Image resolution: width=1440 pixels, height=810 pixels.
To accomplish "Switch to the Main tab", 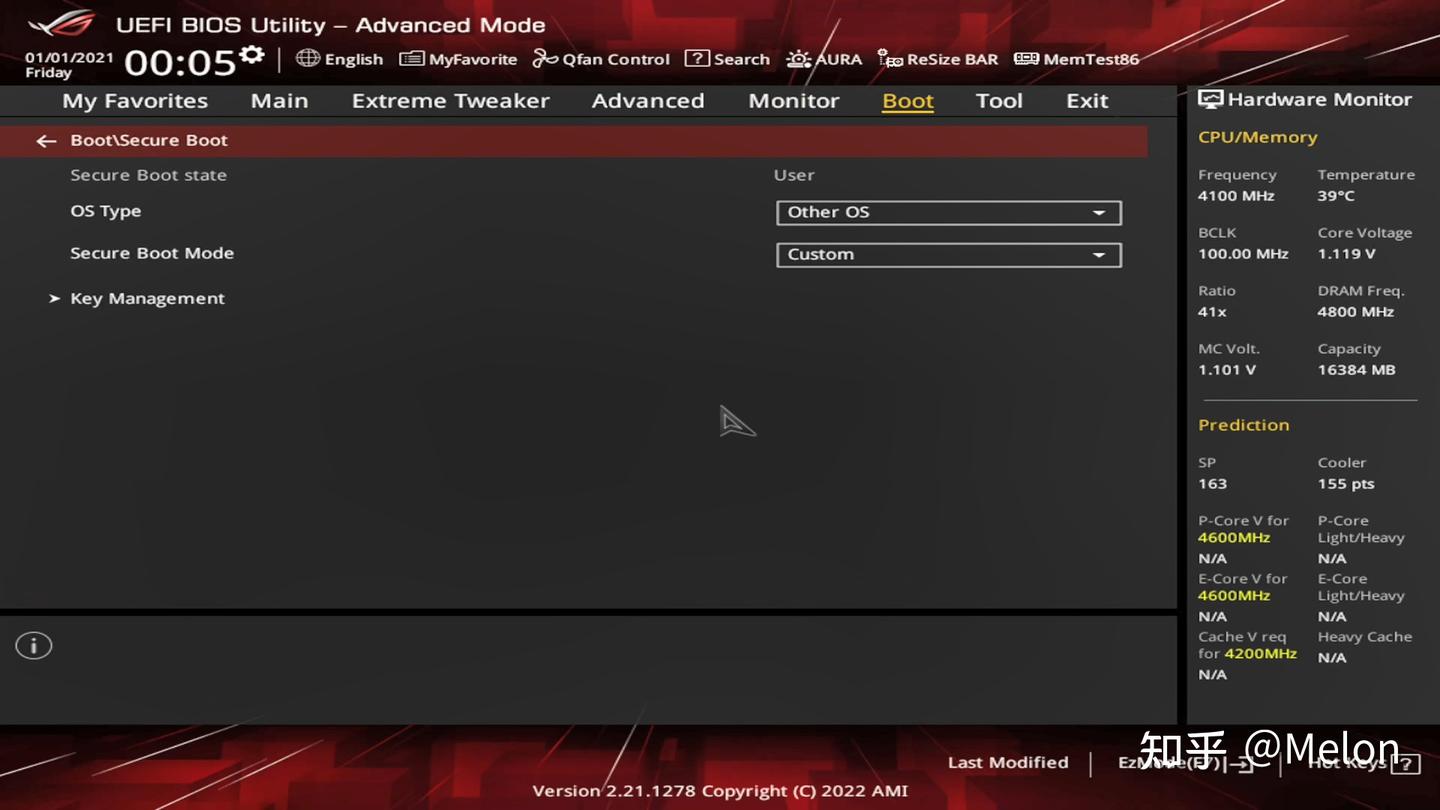I will [279, 100].
